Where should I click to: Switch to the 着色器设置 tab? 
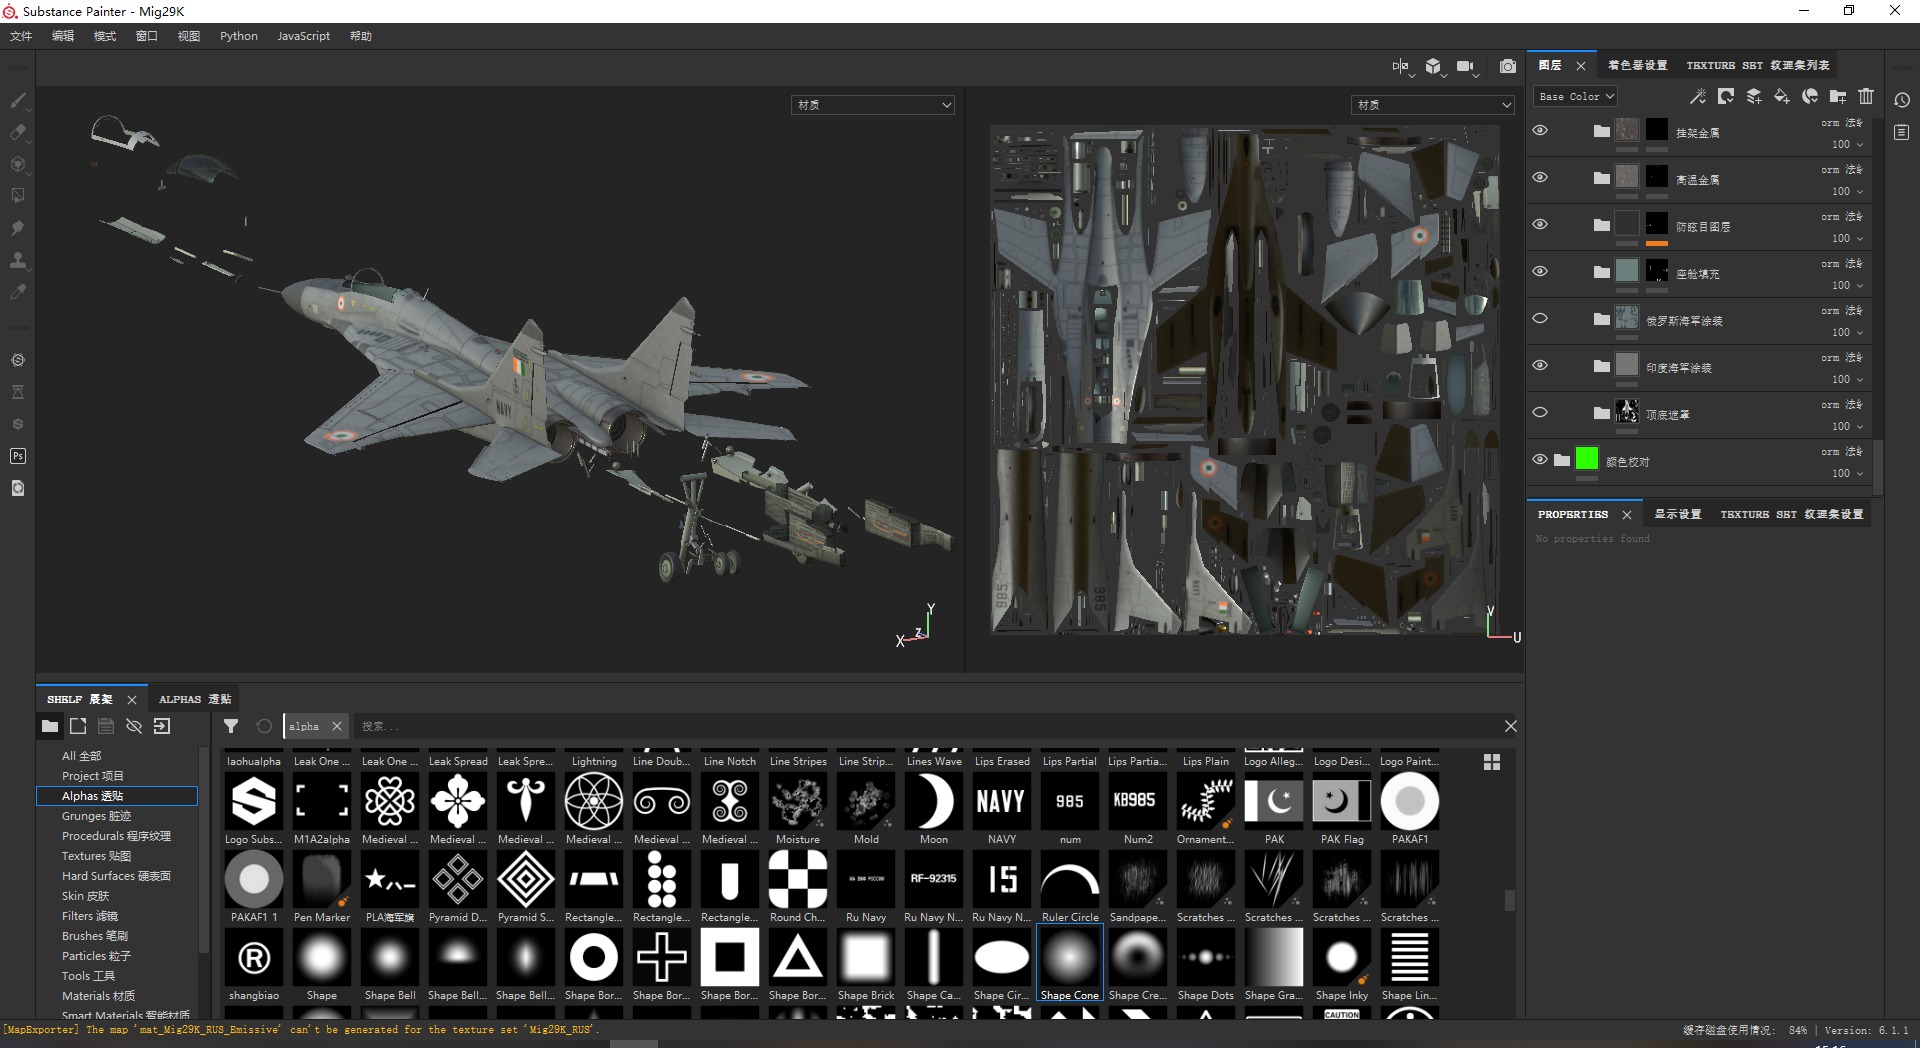[1637, 65]
